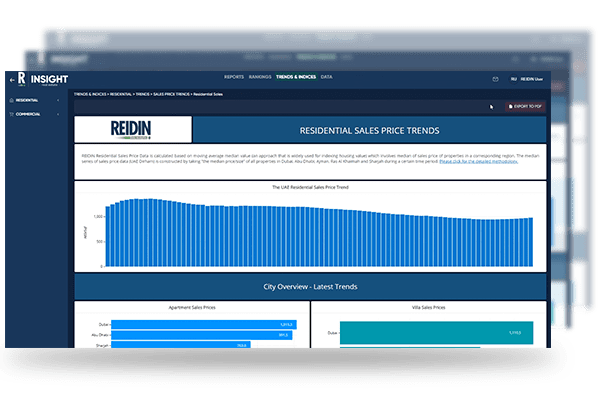Click the Sharjah bar in apartment chart
This screenshot has width=615, height=418.
click(181, 345)
